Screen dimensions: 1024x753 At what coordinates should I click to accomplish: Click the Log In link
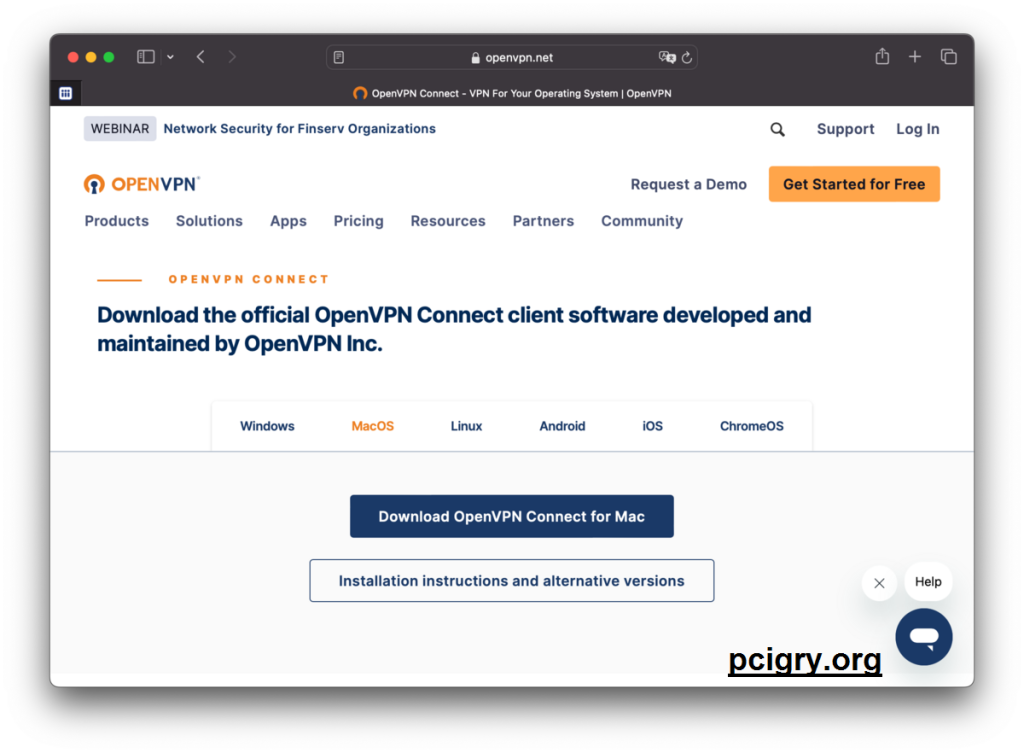pos(918,129)
